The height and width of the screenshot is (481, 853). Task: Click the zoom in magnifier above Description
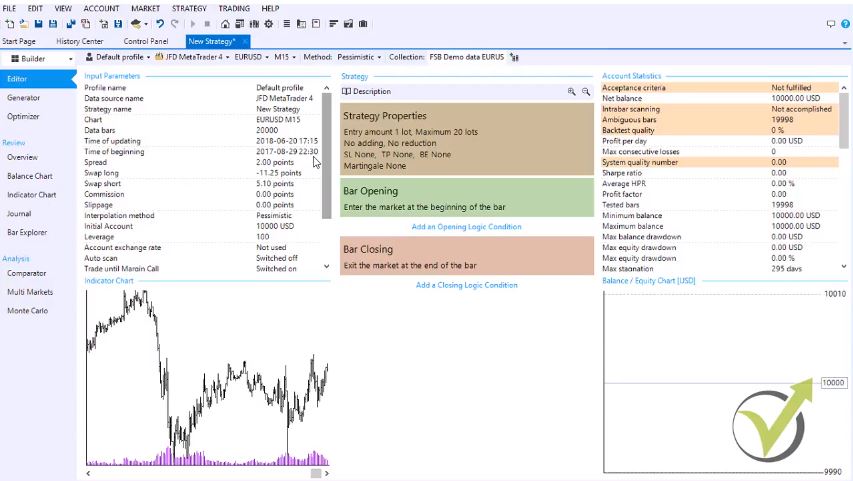(x=572, y=91)
